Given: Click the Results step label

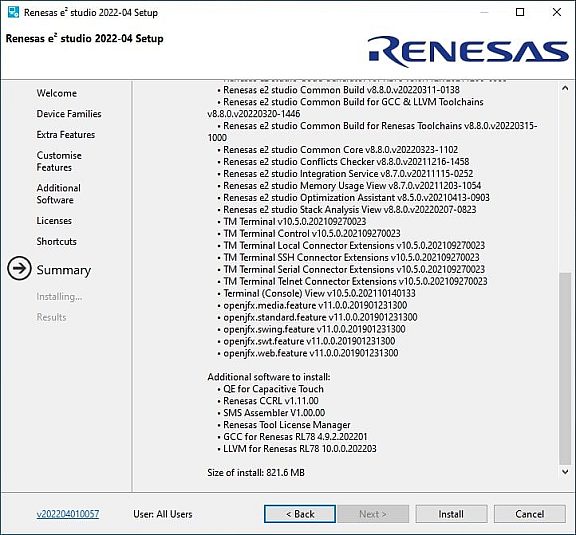Looking at the screenshot, I should tap(51, 317).
